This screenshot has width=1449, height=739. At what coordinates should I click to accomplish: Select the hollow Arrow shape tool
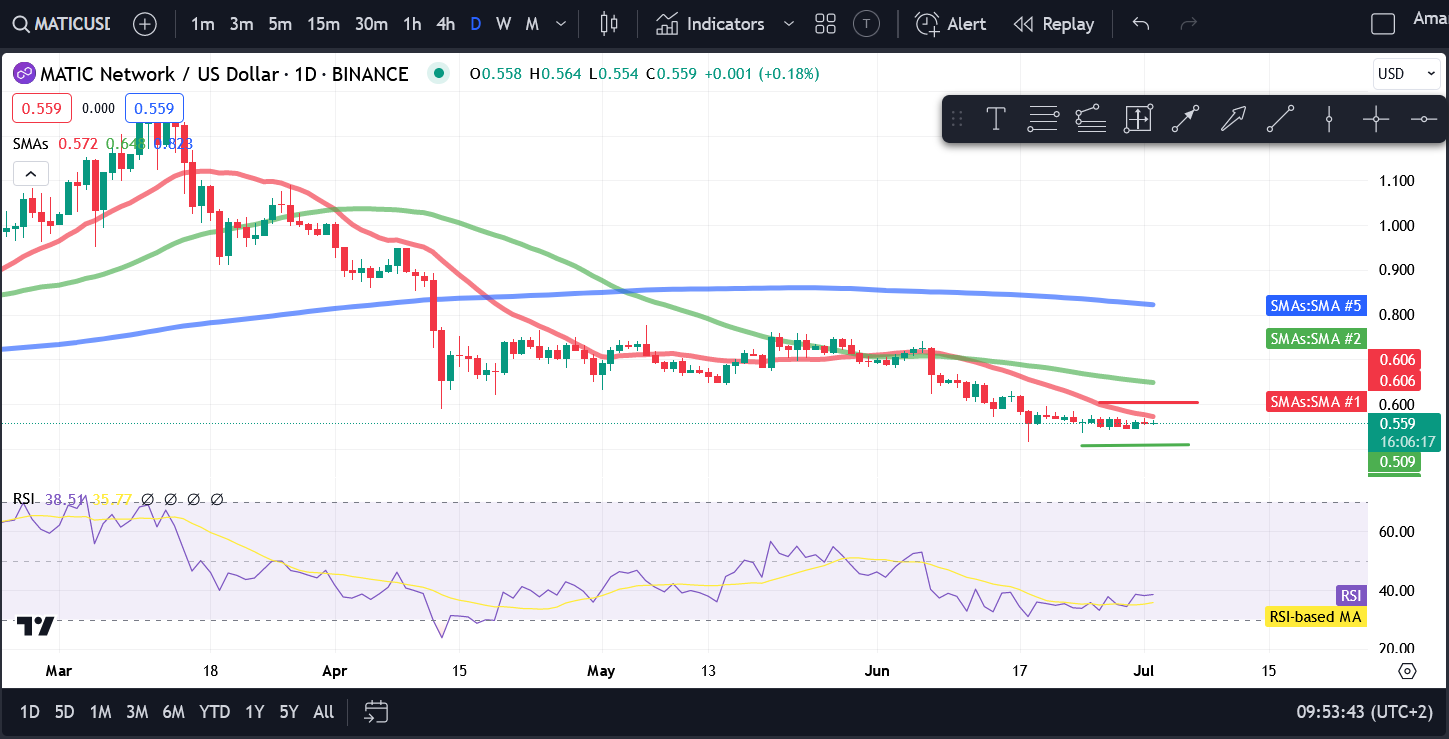[1233, 120]
